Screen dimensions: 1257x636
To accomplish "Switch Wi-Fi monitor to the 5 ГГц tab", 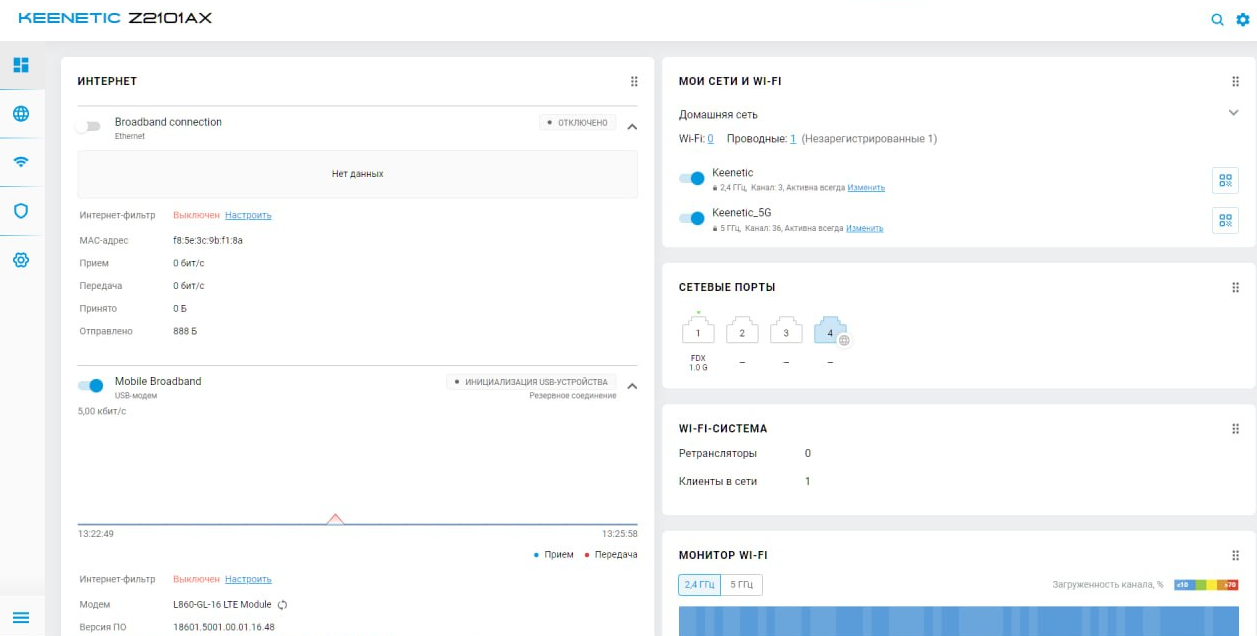I will pyautogui.click(x=741, y=585).
